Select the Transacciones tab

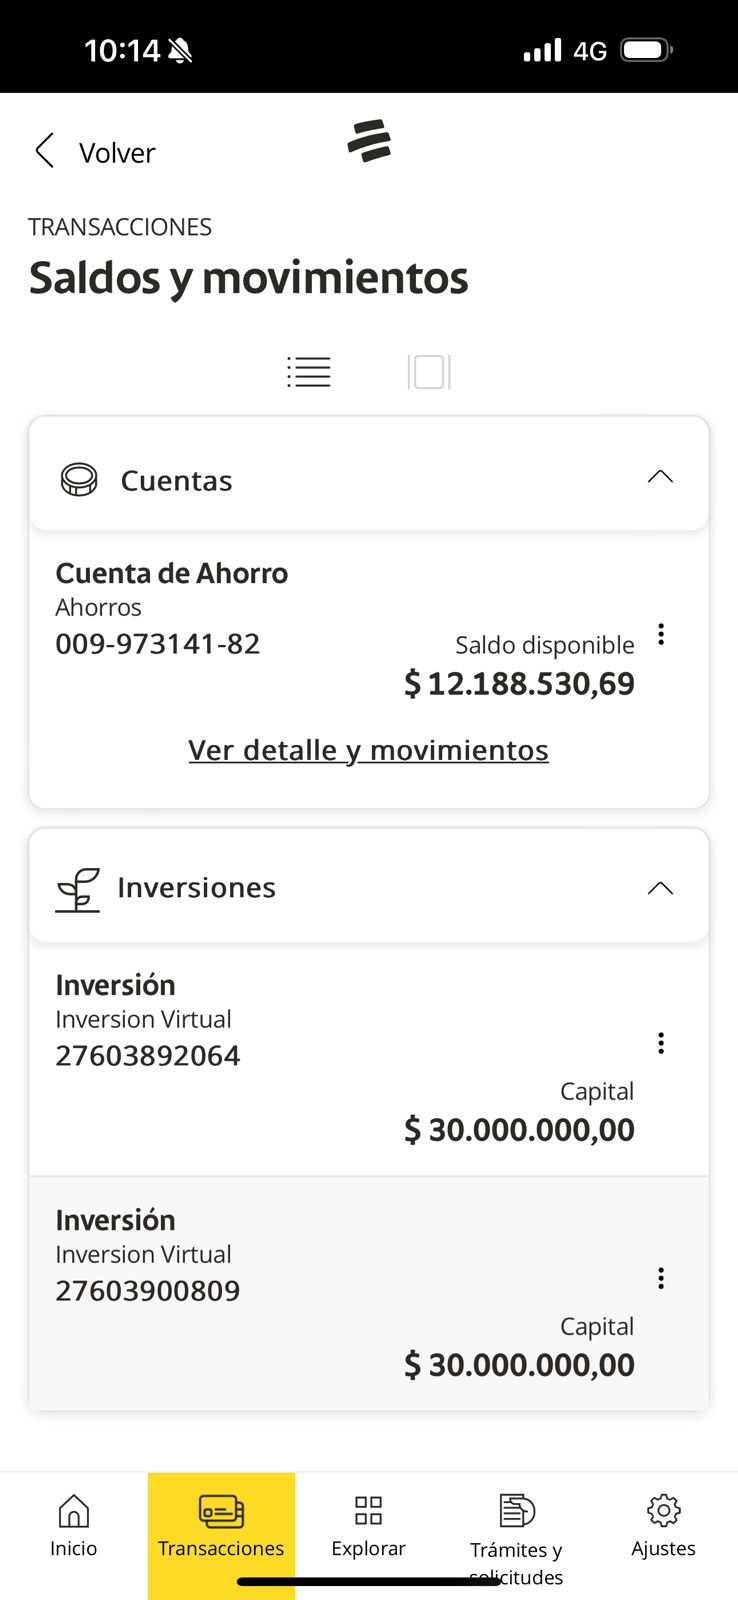pos(221,1525)
